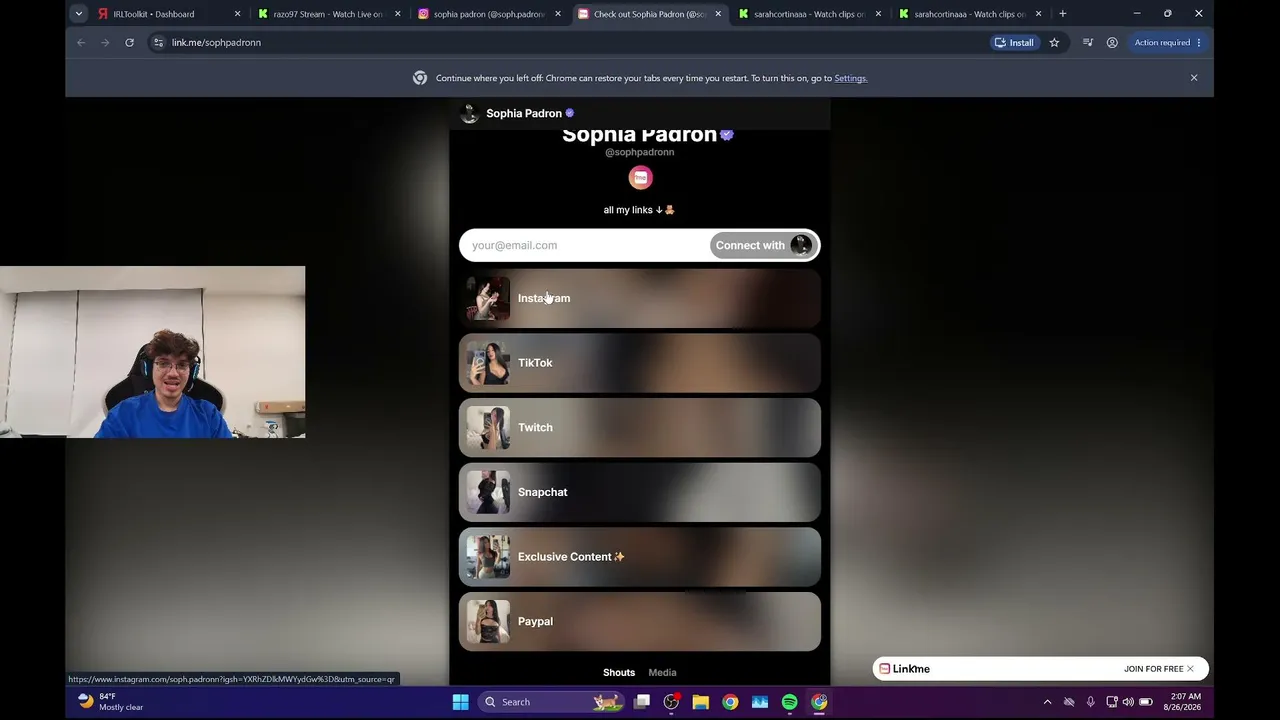Image resolution: width=1280 pixels, height=720 pixels.
Task: Open the Photos app on the taskbar
Action: point(760,702)
